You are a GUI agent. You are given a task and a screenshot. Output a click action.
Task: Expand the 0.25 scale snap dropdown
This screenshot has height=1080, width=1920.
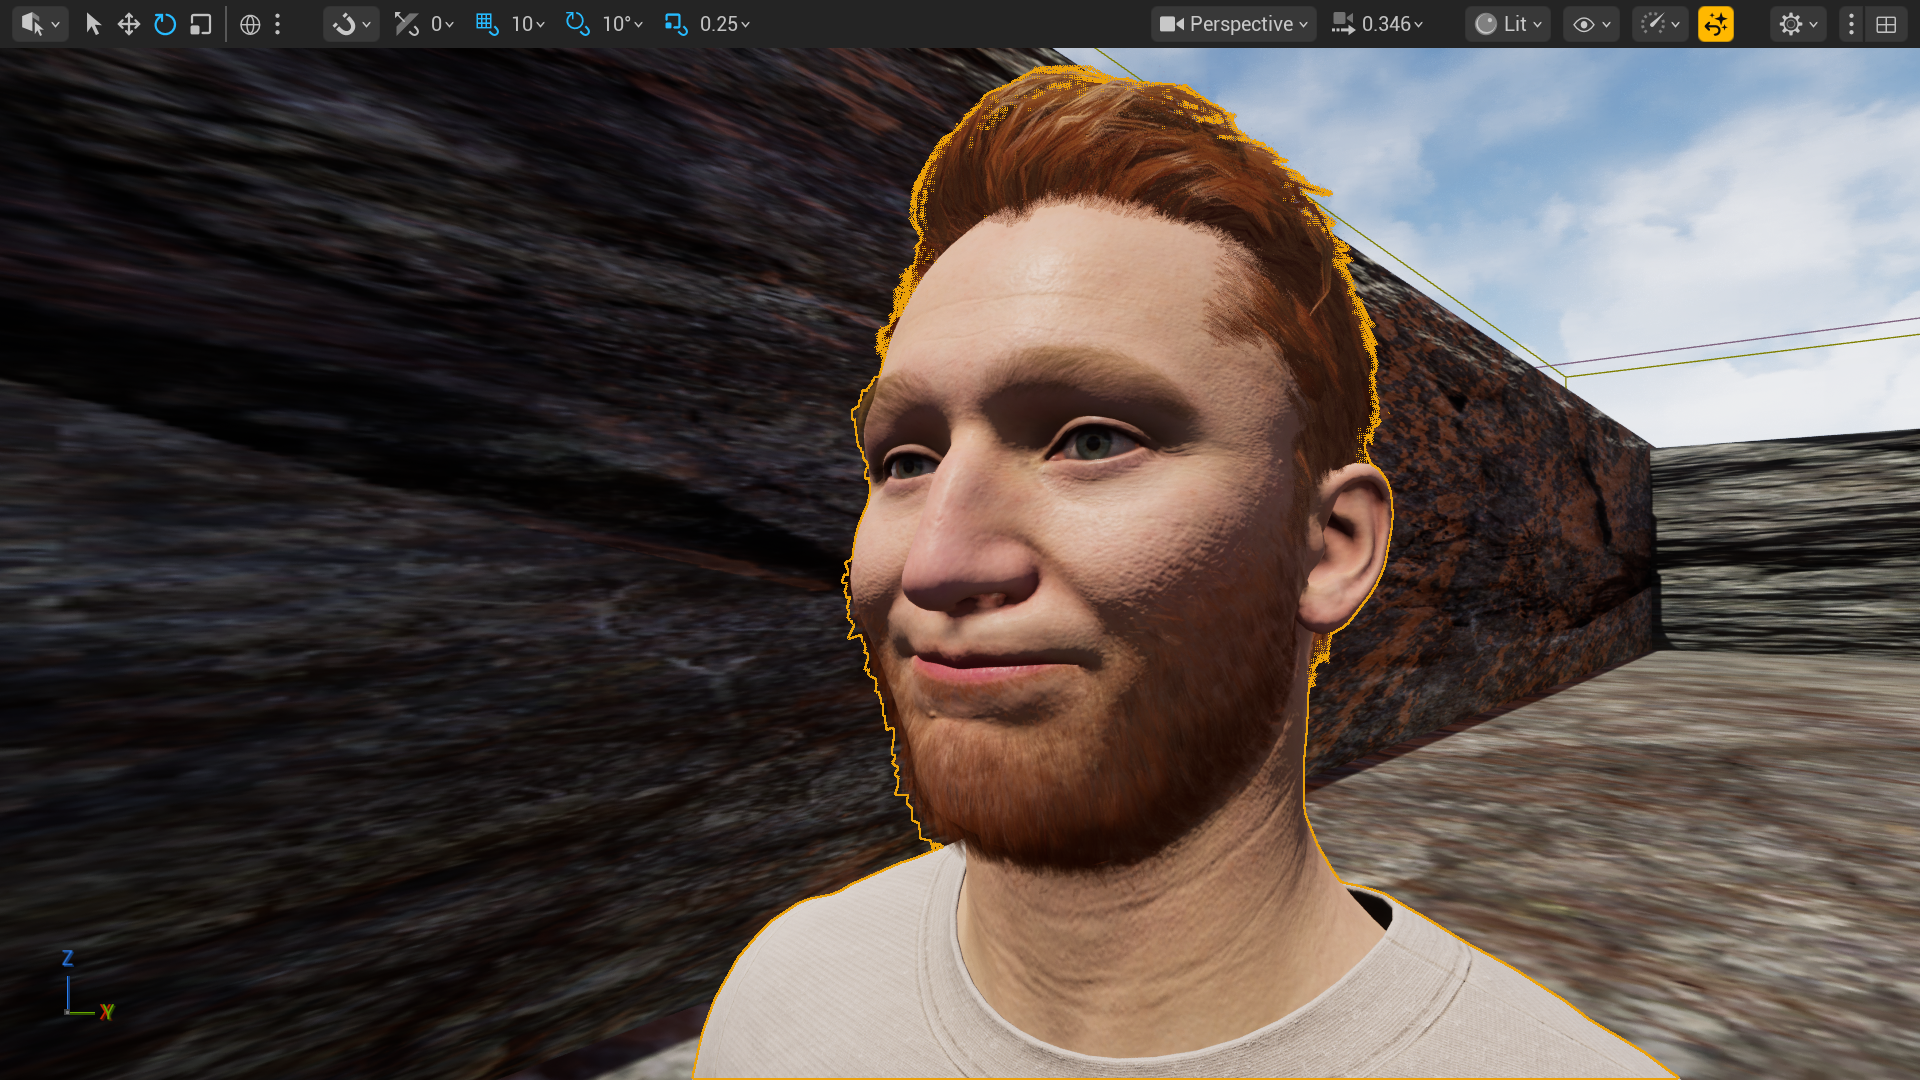[x=725, y=24]
